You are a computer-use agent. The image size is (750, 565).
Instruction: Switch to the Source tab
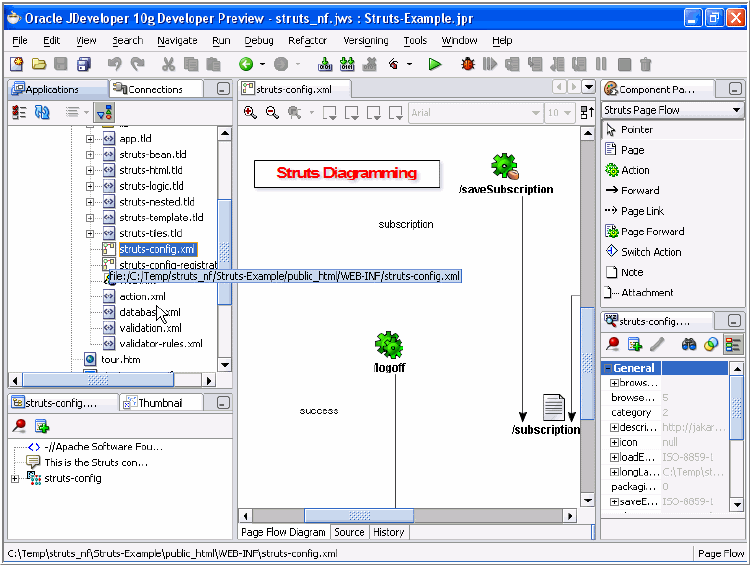tap(349, 532)
